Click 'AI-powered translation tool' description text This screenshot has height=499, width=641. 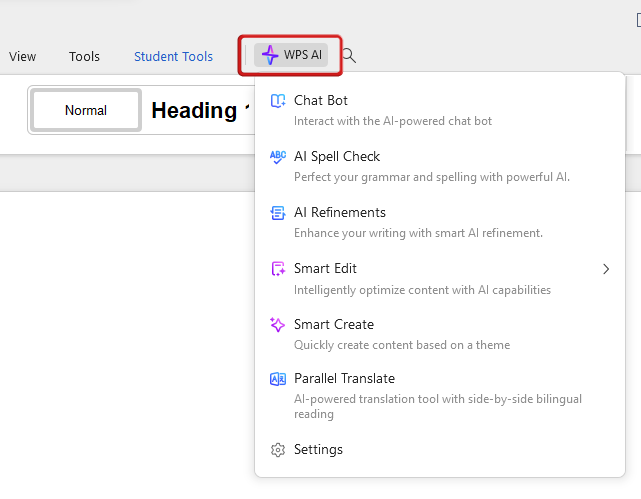pyautogui.click(x=438, y=406)
